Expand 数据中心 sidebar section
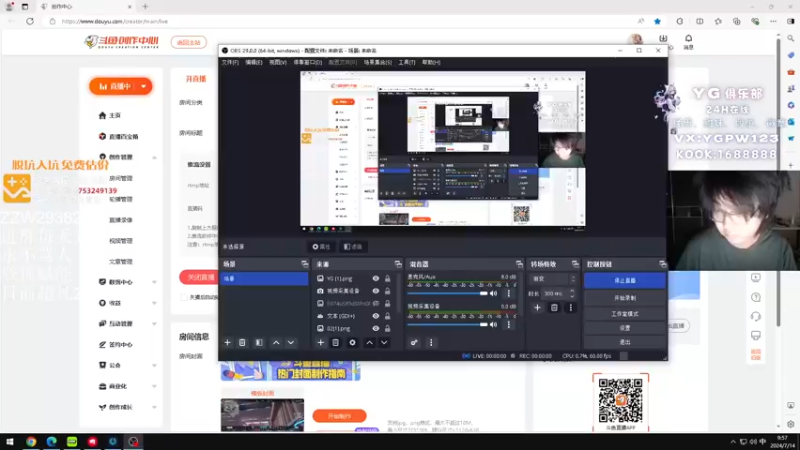Image resolution: width=800 pixels, height=450 pixels. (x=154, y=282)
